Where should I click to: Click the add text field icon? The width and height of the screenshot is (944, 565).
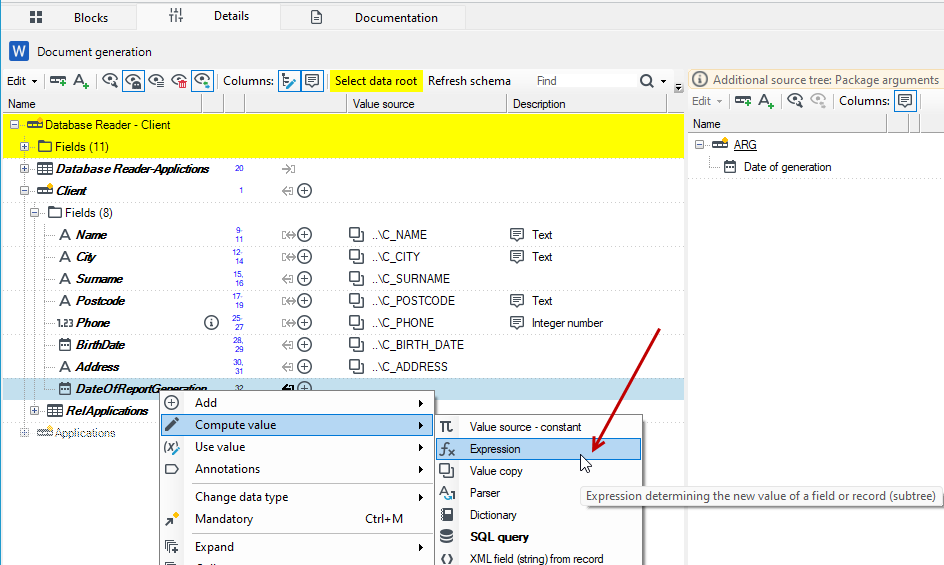[x=81, y=81]
